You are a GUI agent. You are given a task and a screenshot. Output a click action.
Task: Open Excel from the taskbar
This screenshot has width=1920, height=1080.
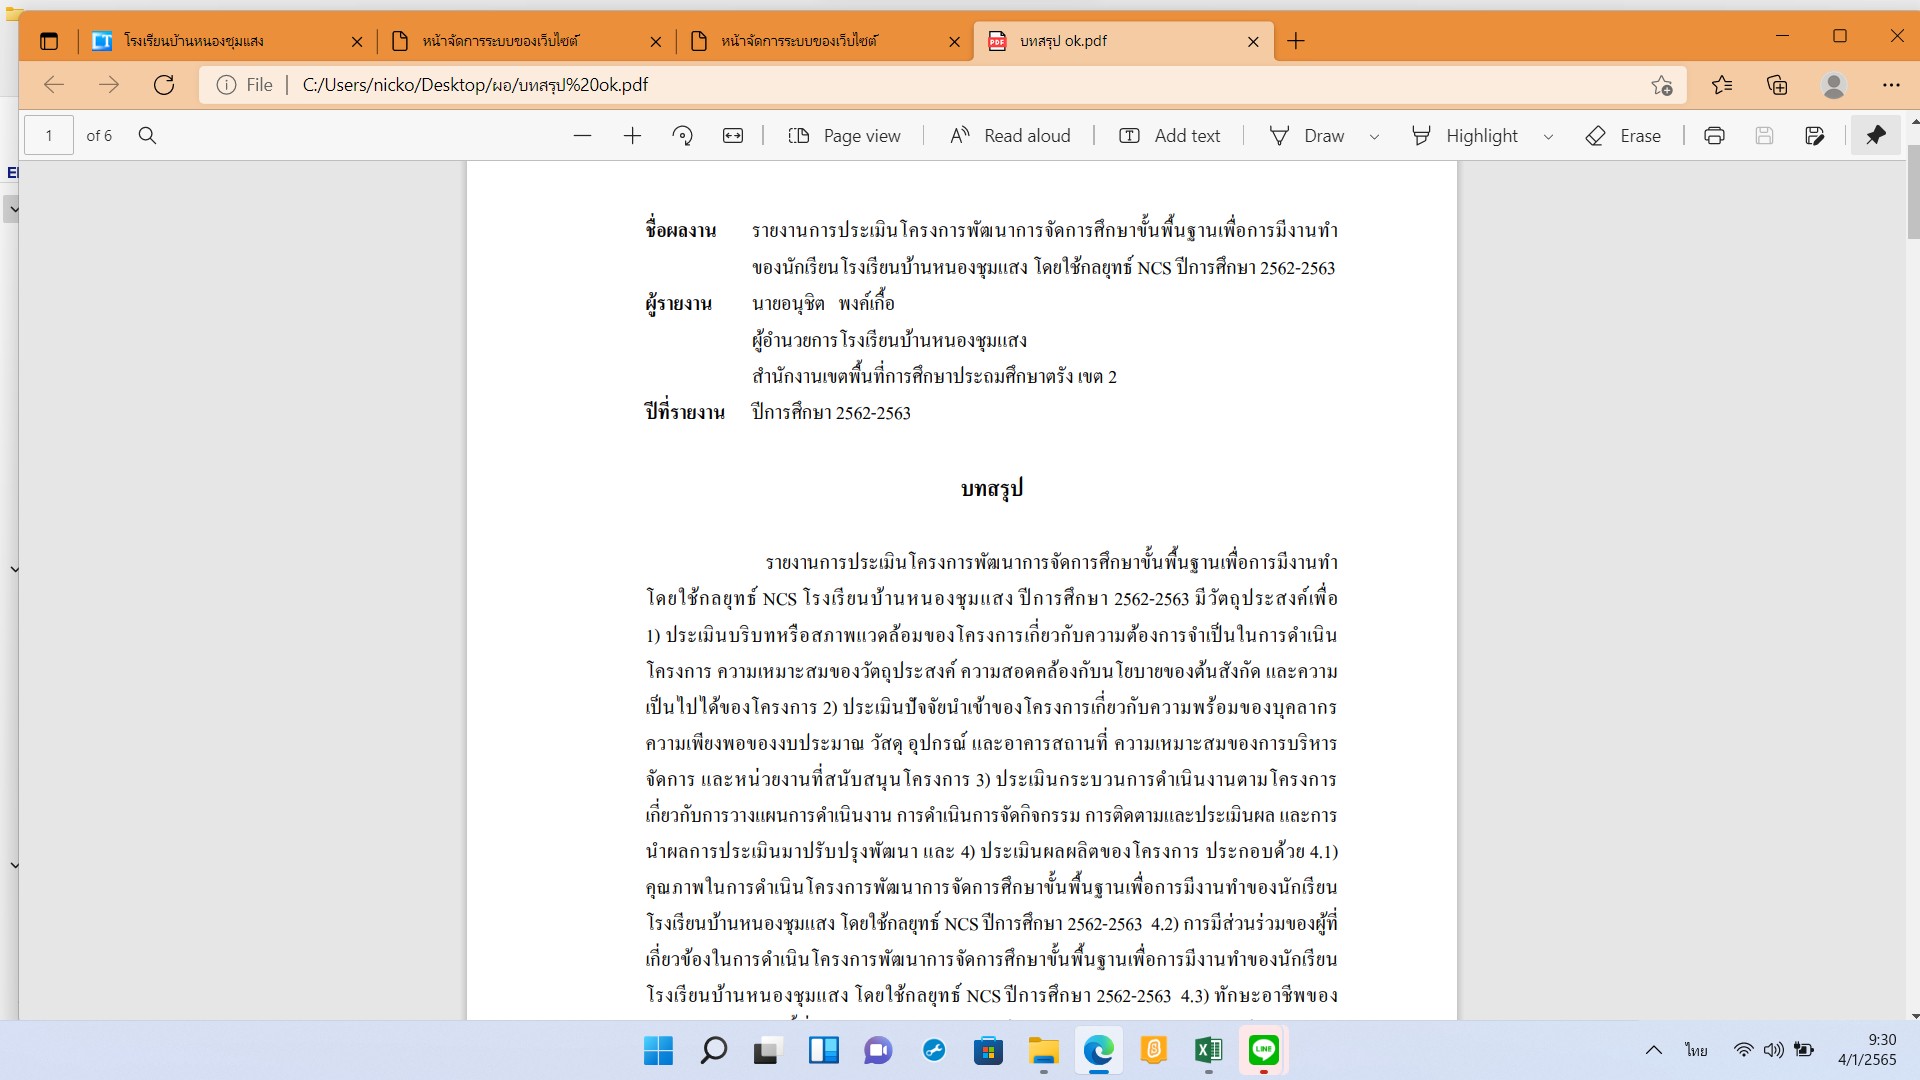tap(1208, 1050)
